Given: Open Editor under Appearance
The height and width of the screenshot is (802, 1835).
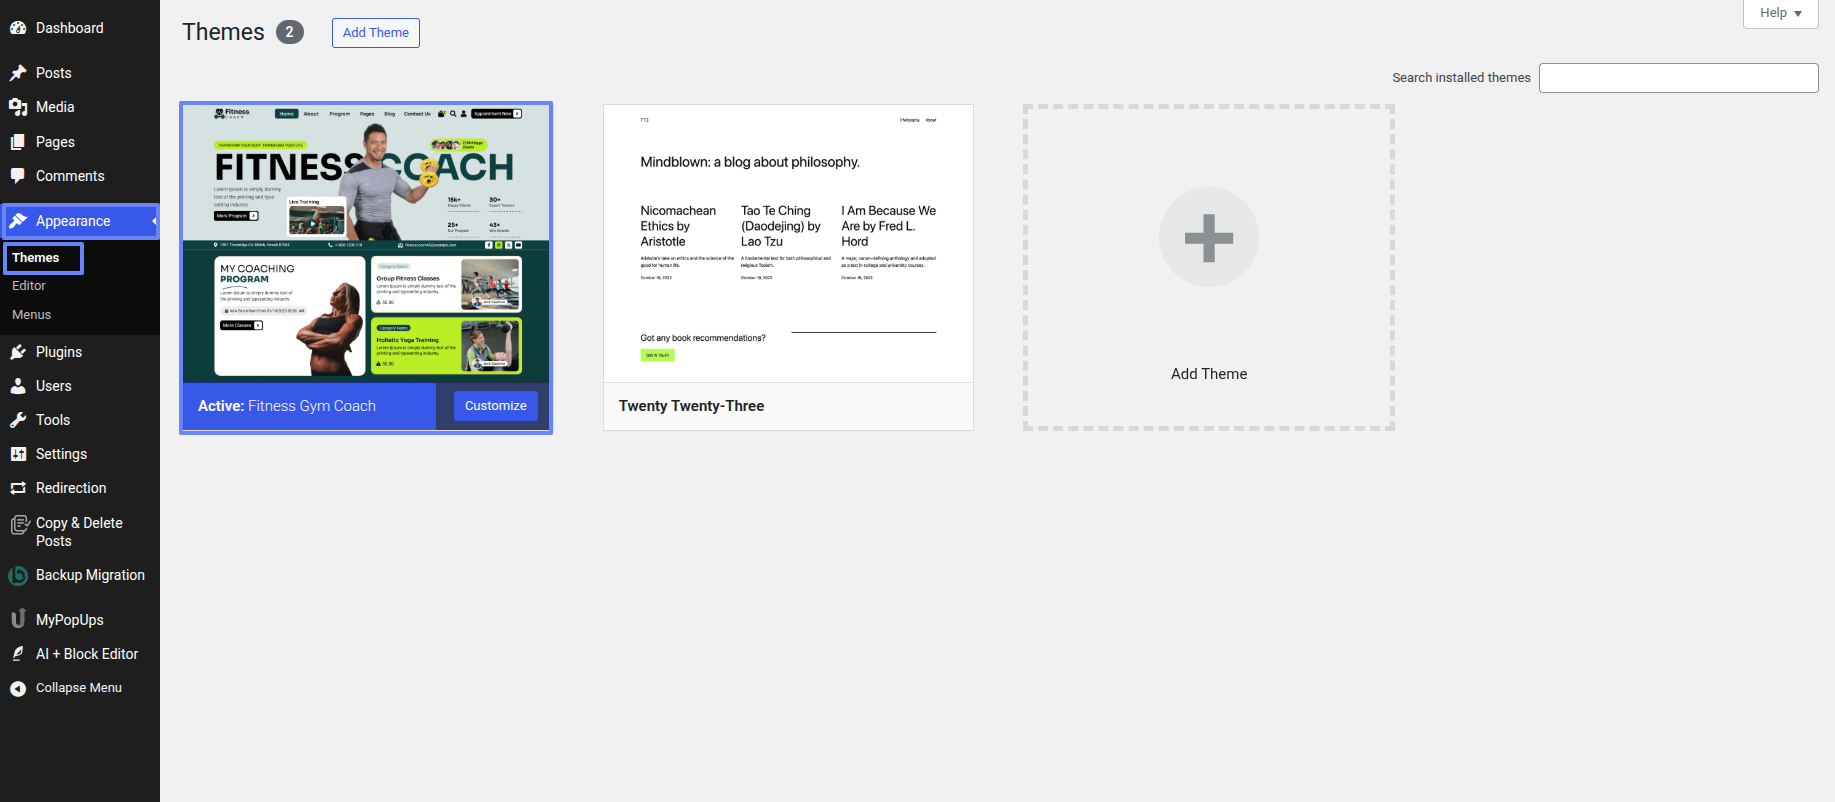Looking at the screenshot, I should coord(29,286).
